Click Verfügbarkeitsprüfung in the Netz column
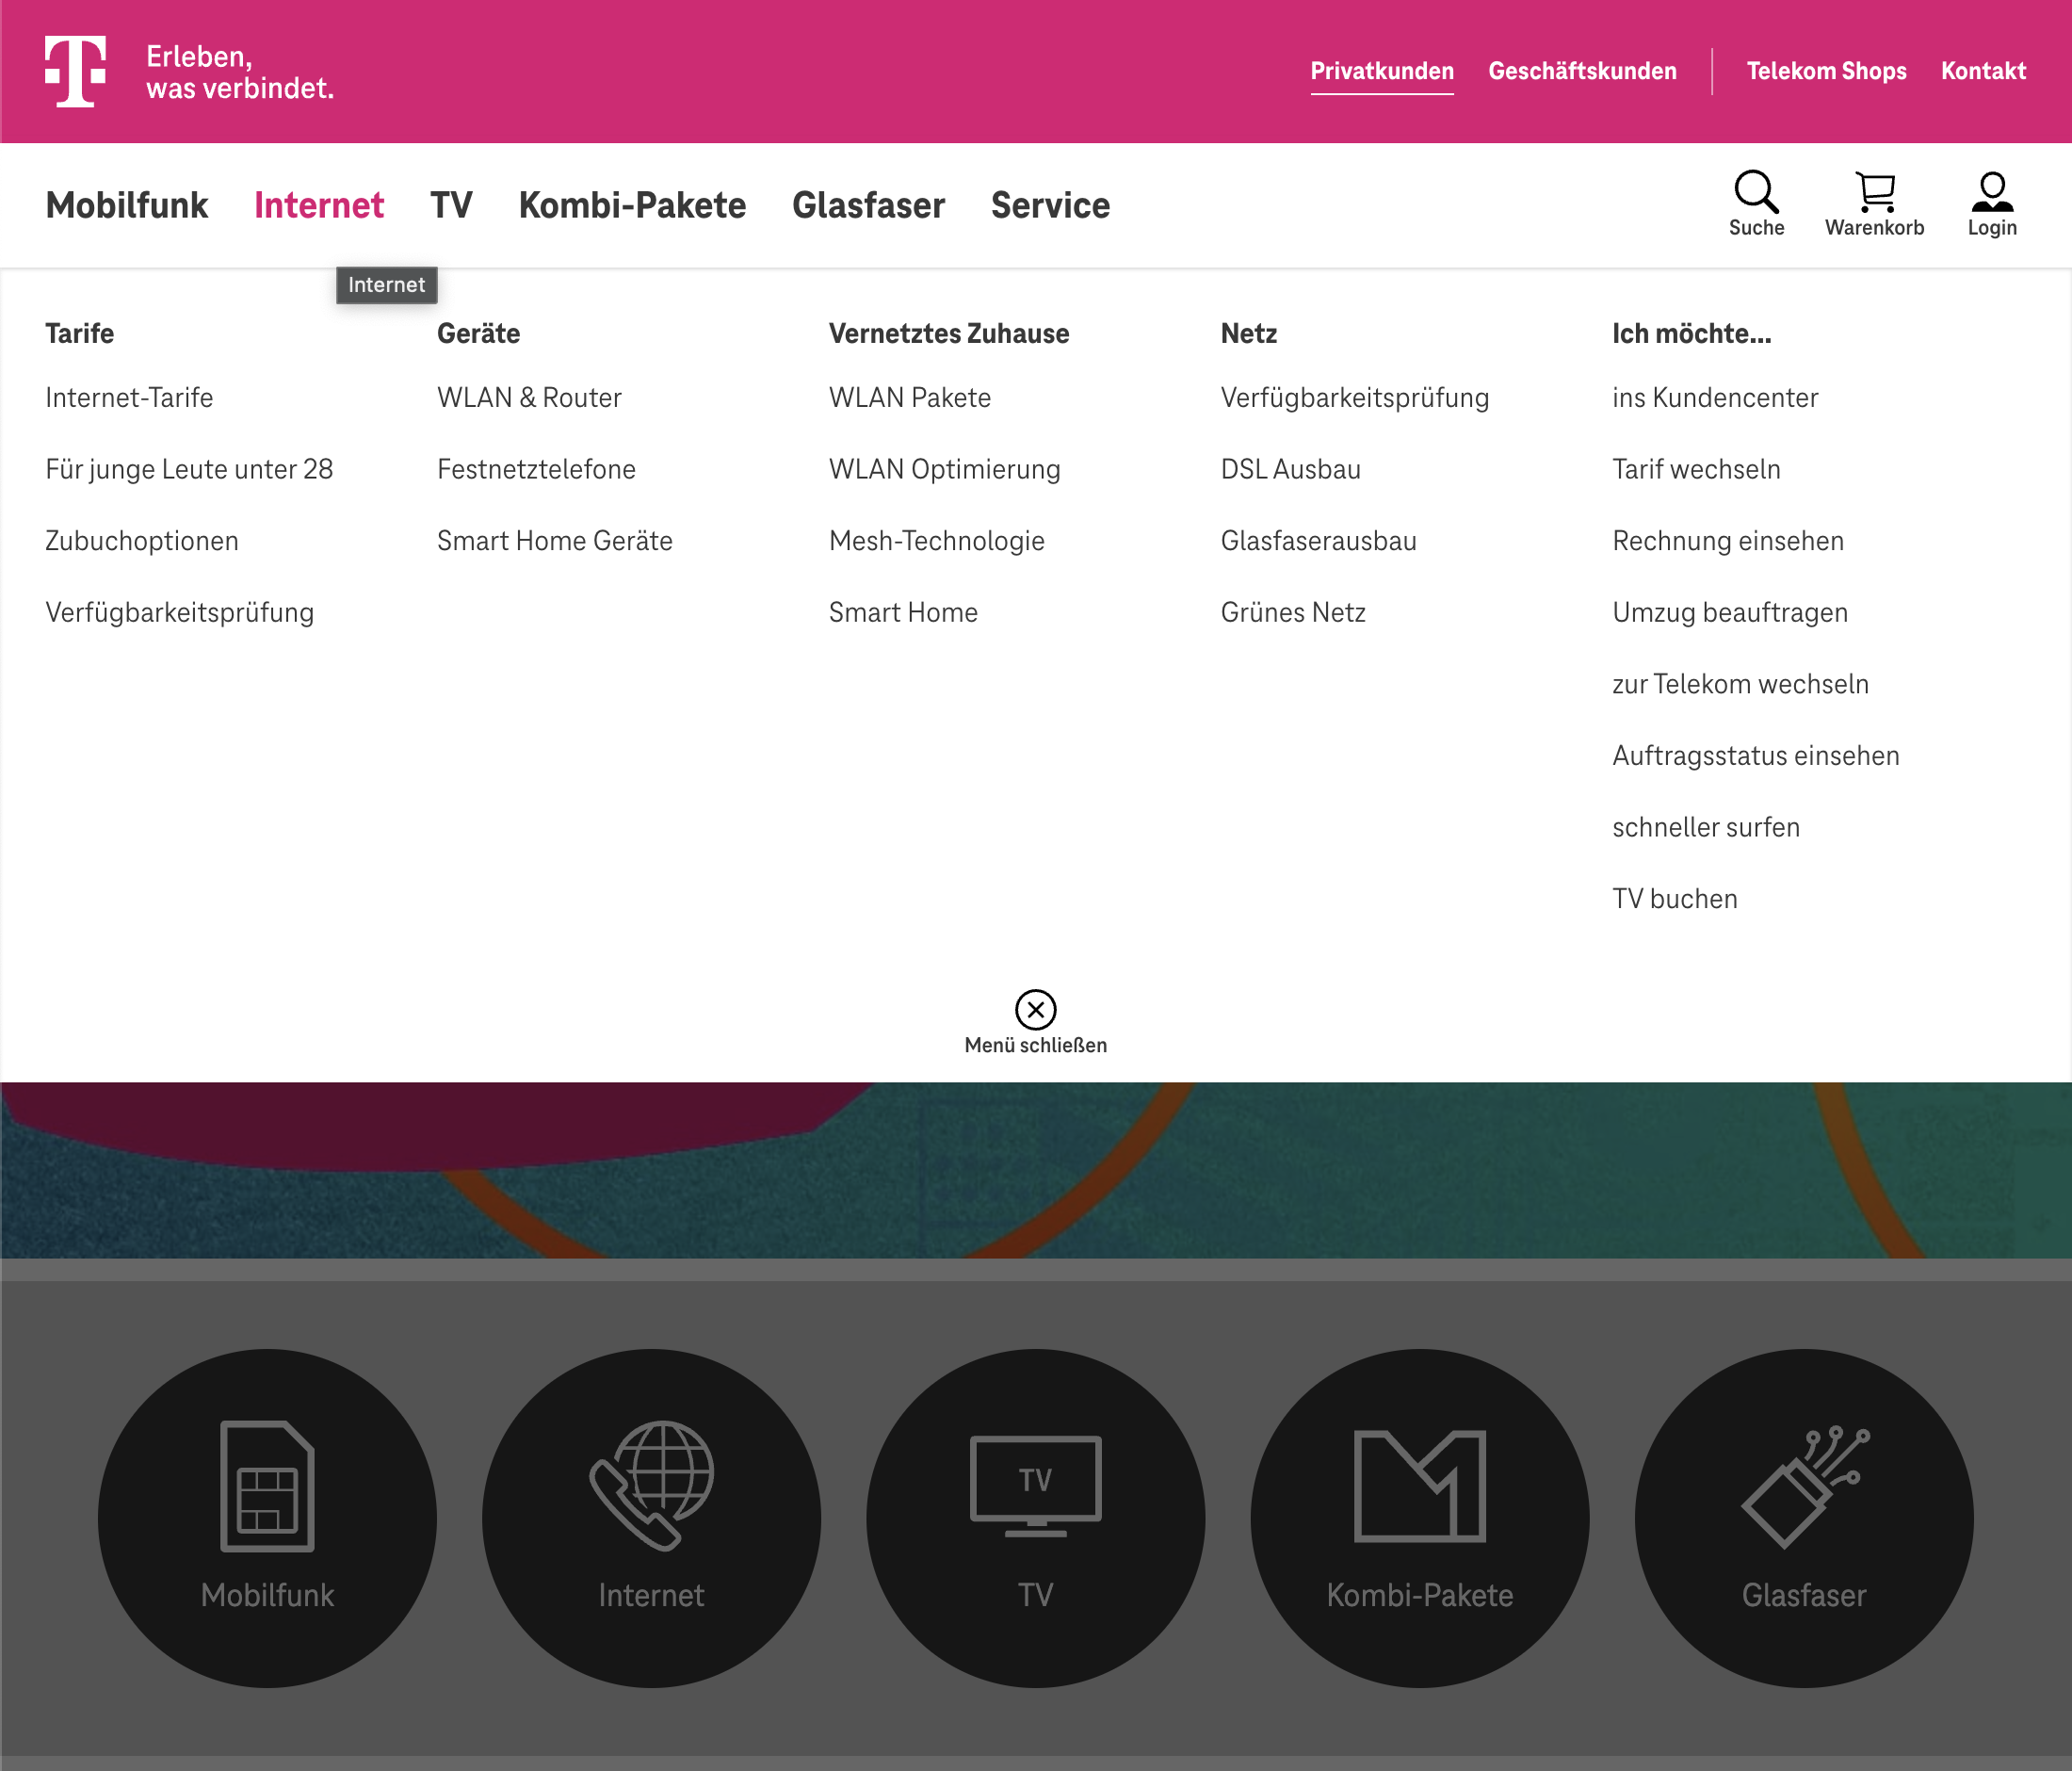 tap(1354, 397)
